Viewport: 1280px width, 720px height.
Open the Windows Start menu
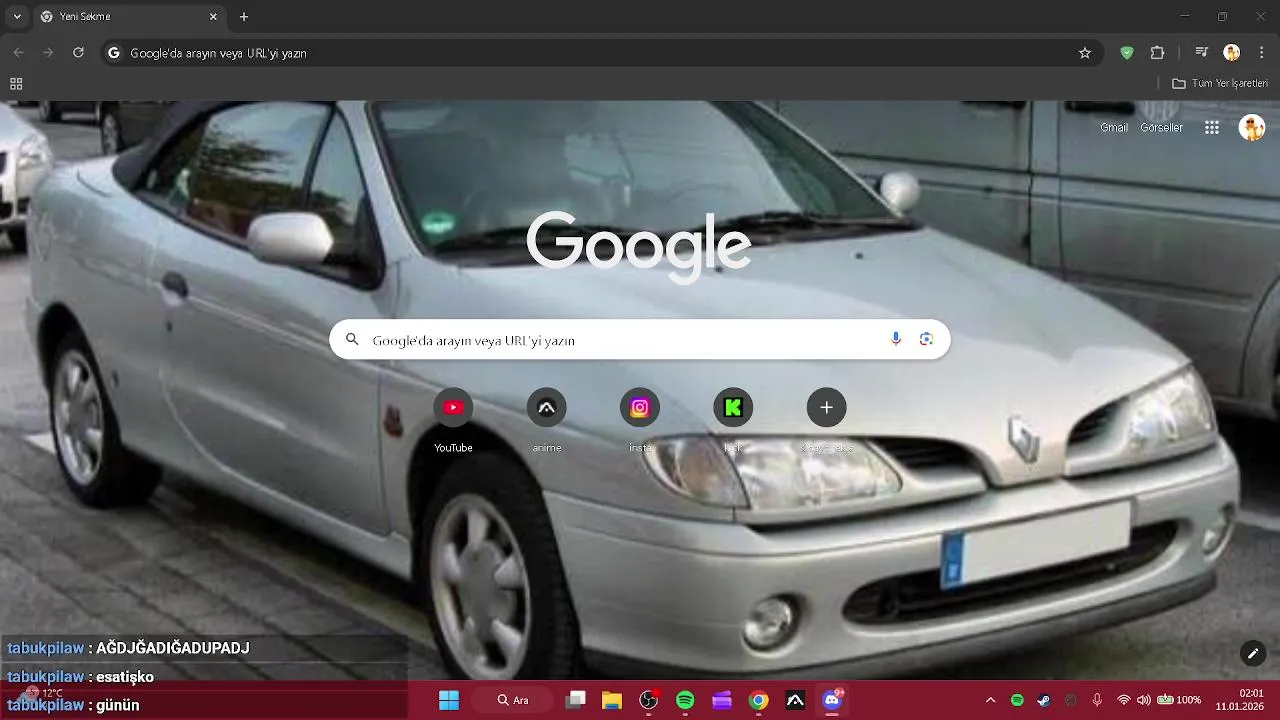click(x=449, y=700)
